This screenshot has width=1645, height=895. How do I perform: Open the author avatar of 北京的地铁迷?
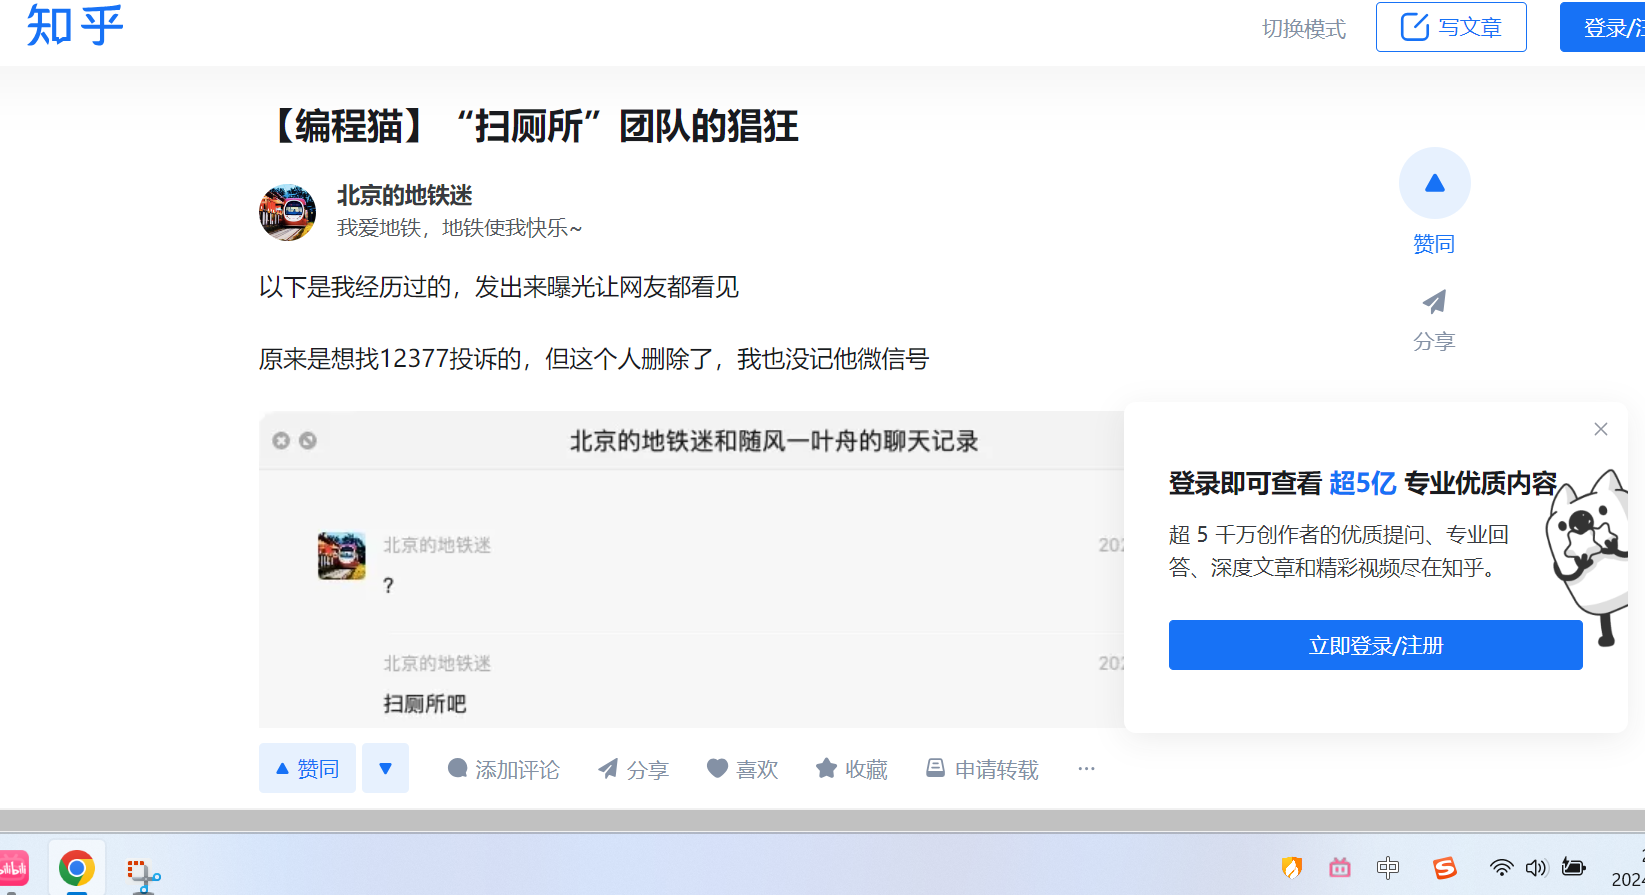click(x=288, y=212)
